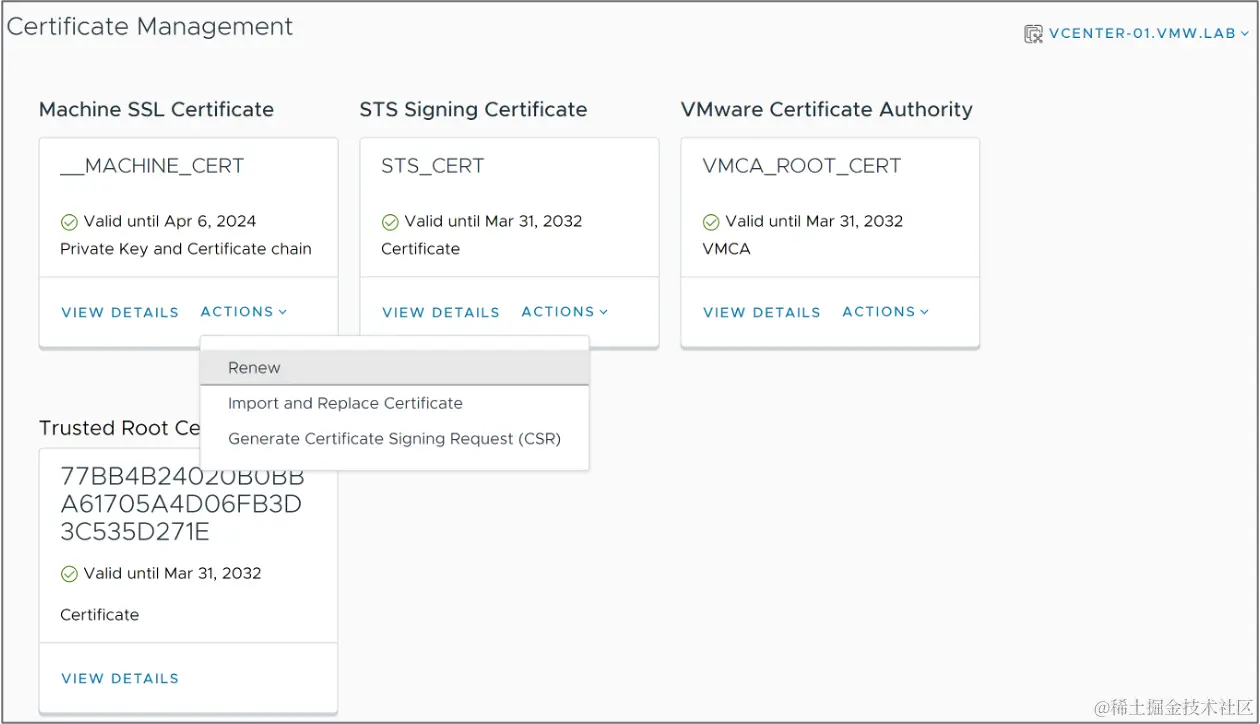Click the green valid checkmark on __MACHINE_CERT
The width and height of the screenshot is (1260, 724).
[x=69, y=222]
